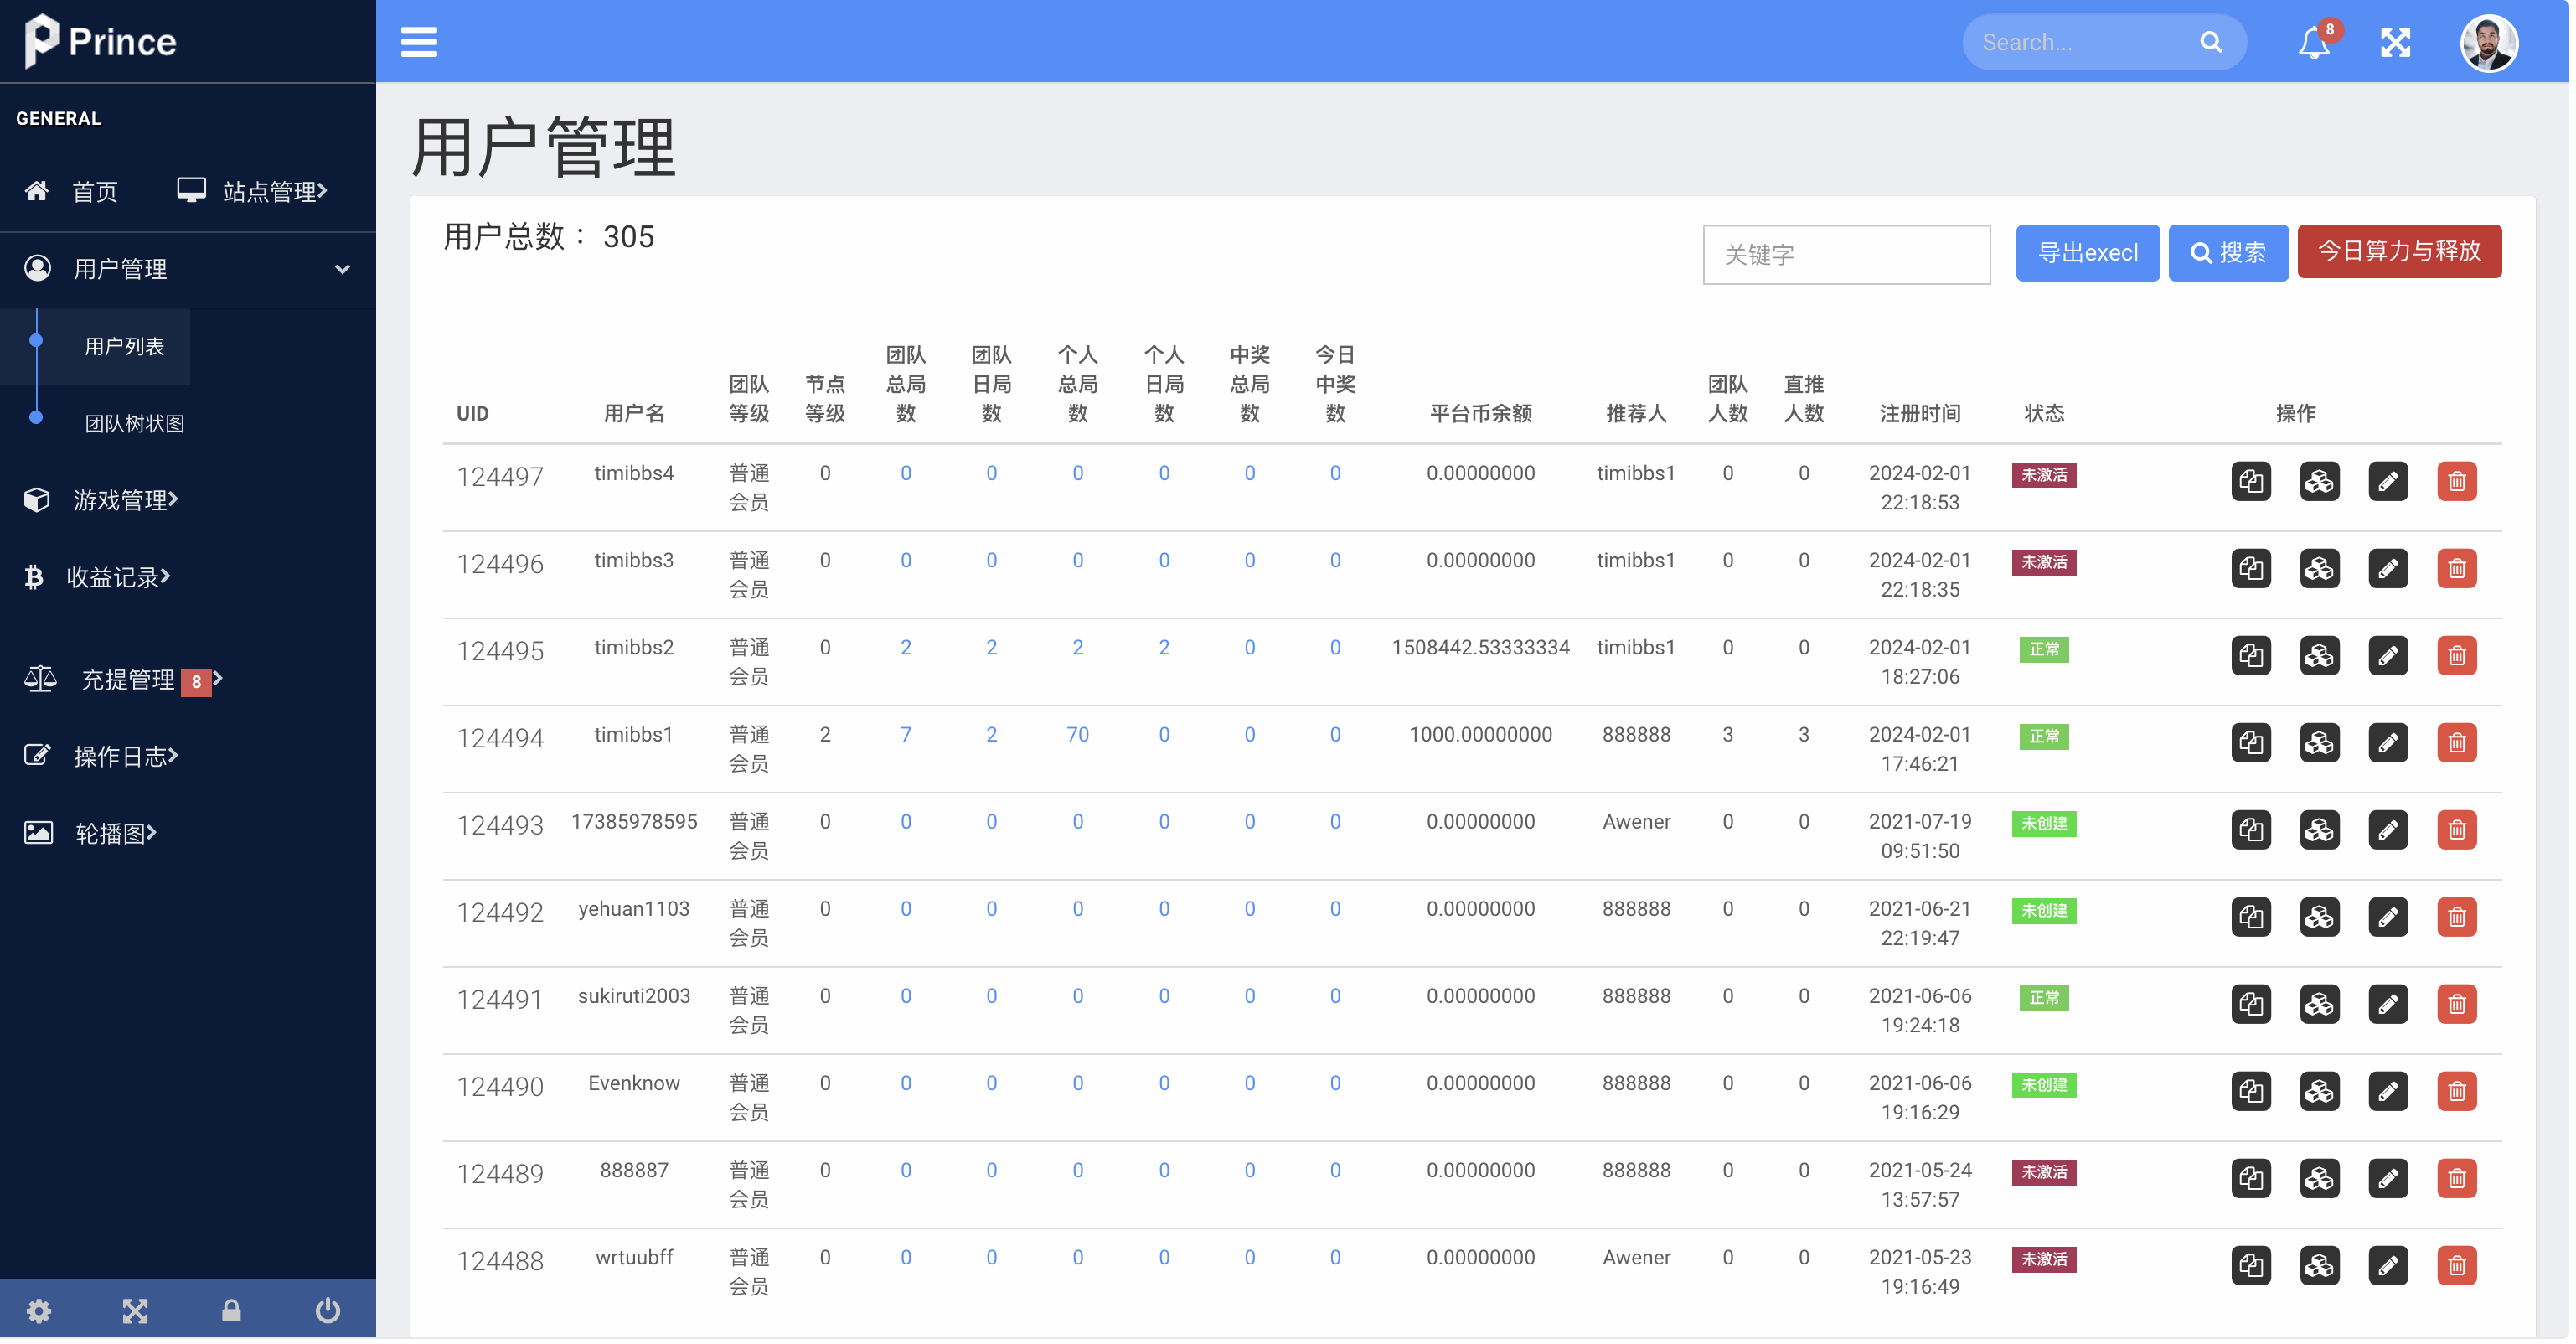This screenshot has height=1344, width=2576.
Task: Edit user timibbs2 using the pencil icon
Action: pyautogui.click(x=2389, y=655)
